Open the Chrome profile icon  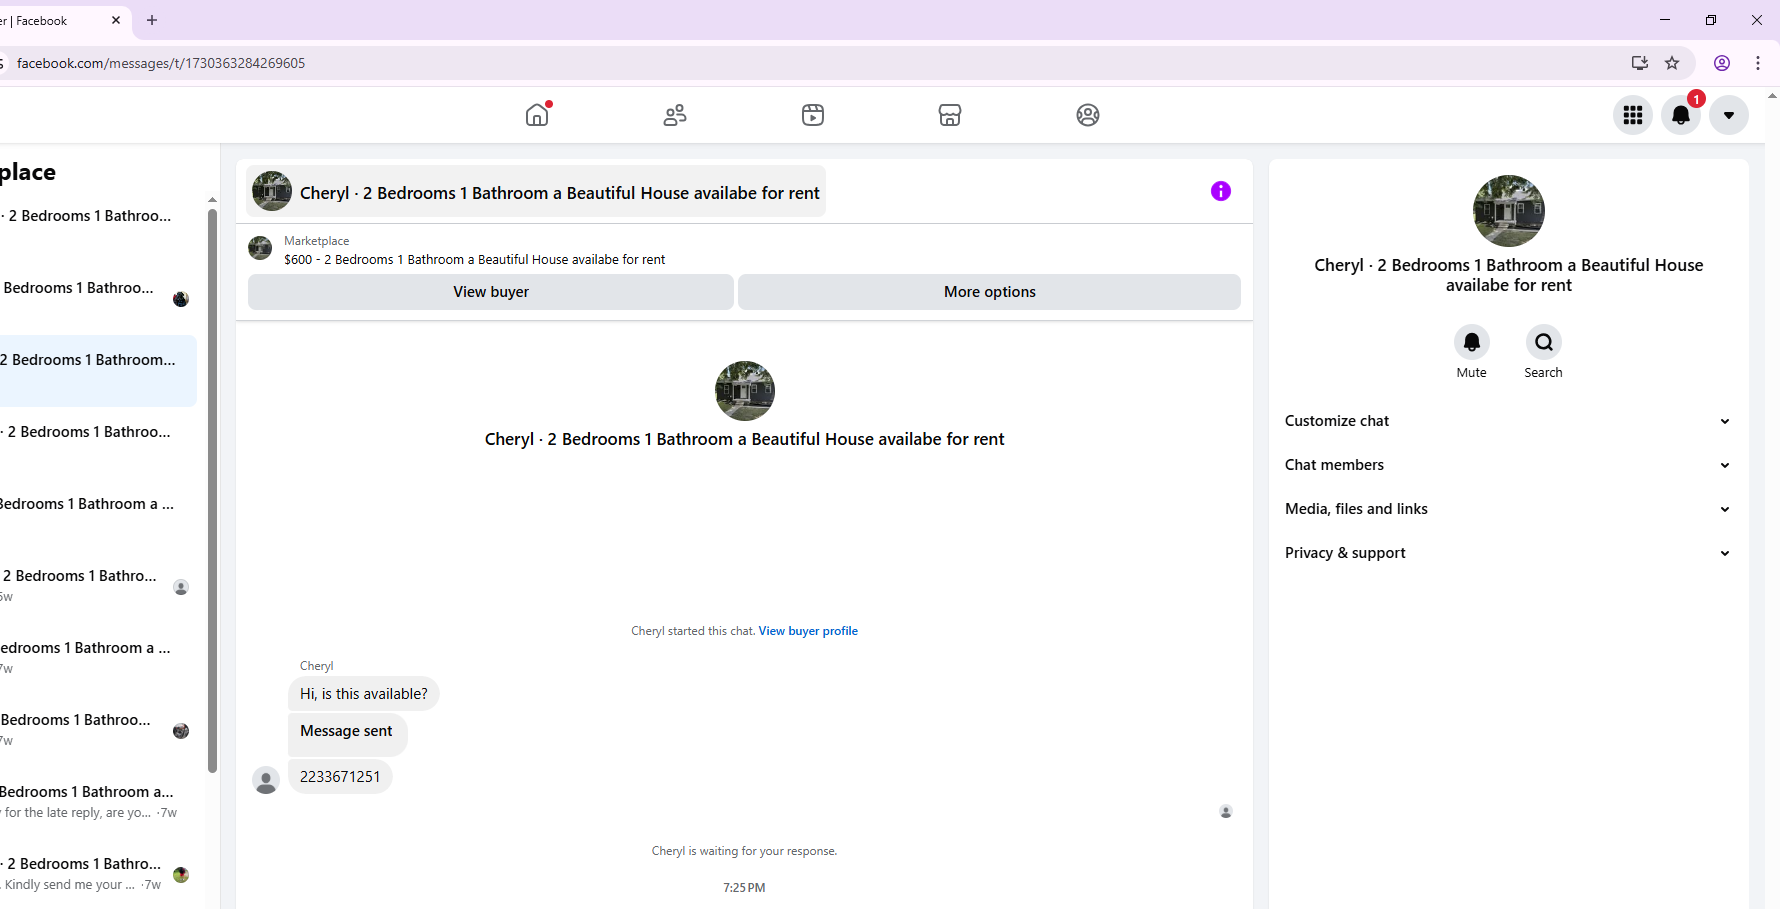click(1722, 63)
